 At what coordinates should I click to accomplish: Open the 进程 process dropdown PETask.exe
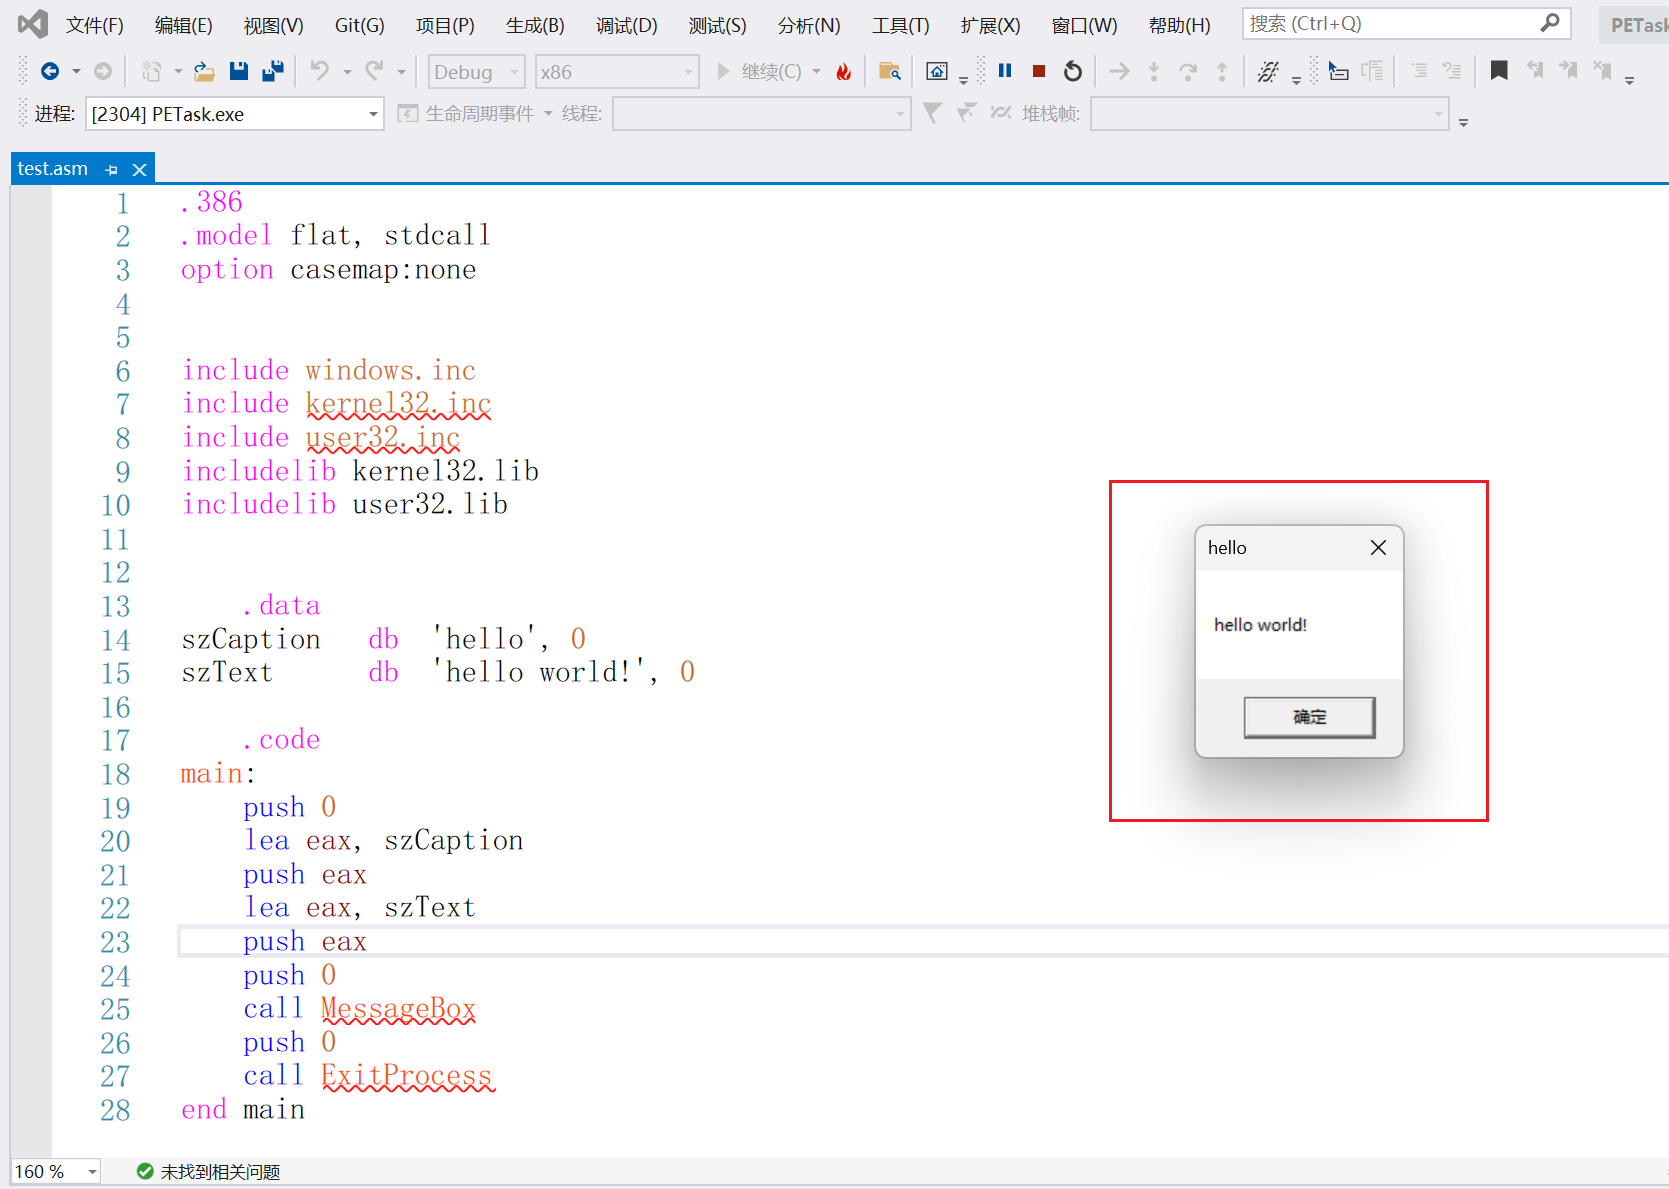coord(235,114)
